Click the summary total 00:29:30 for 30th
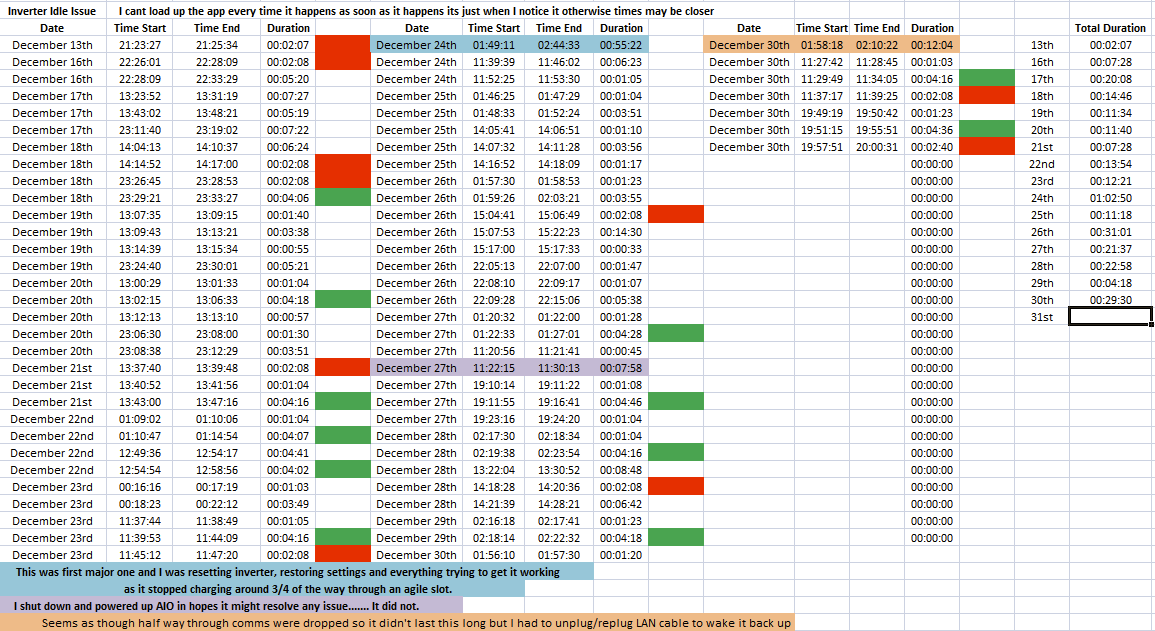Screen dimensions: 1155x631 click(1110, 300)
